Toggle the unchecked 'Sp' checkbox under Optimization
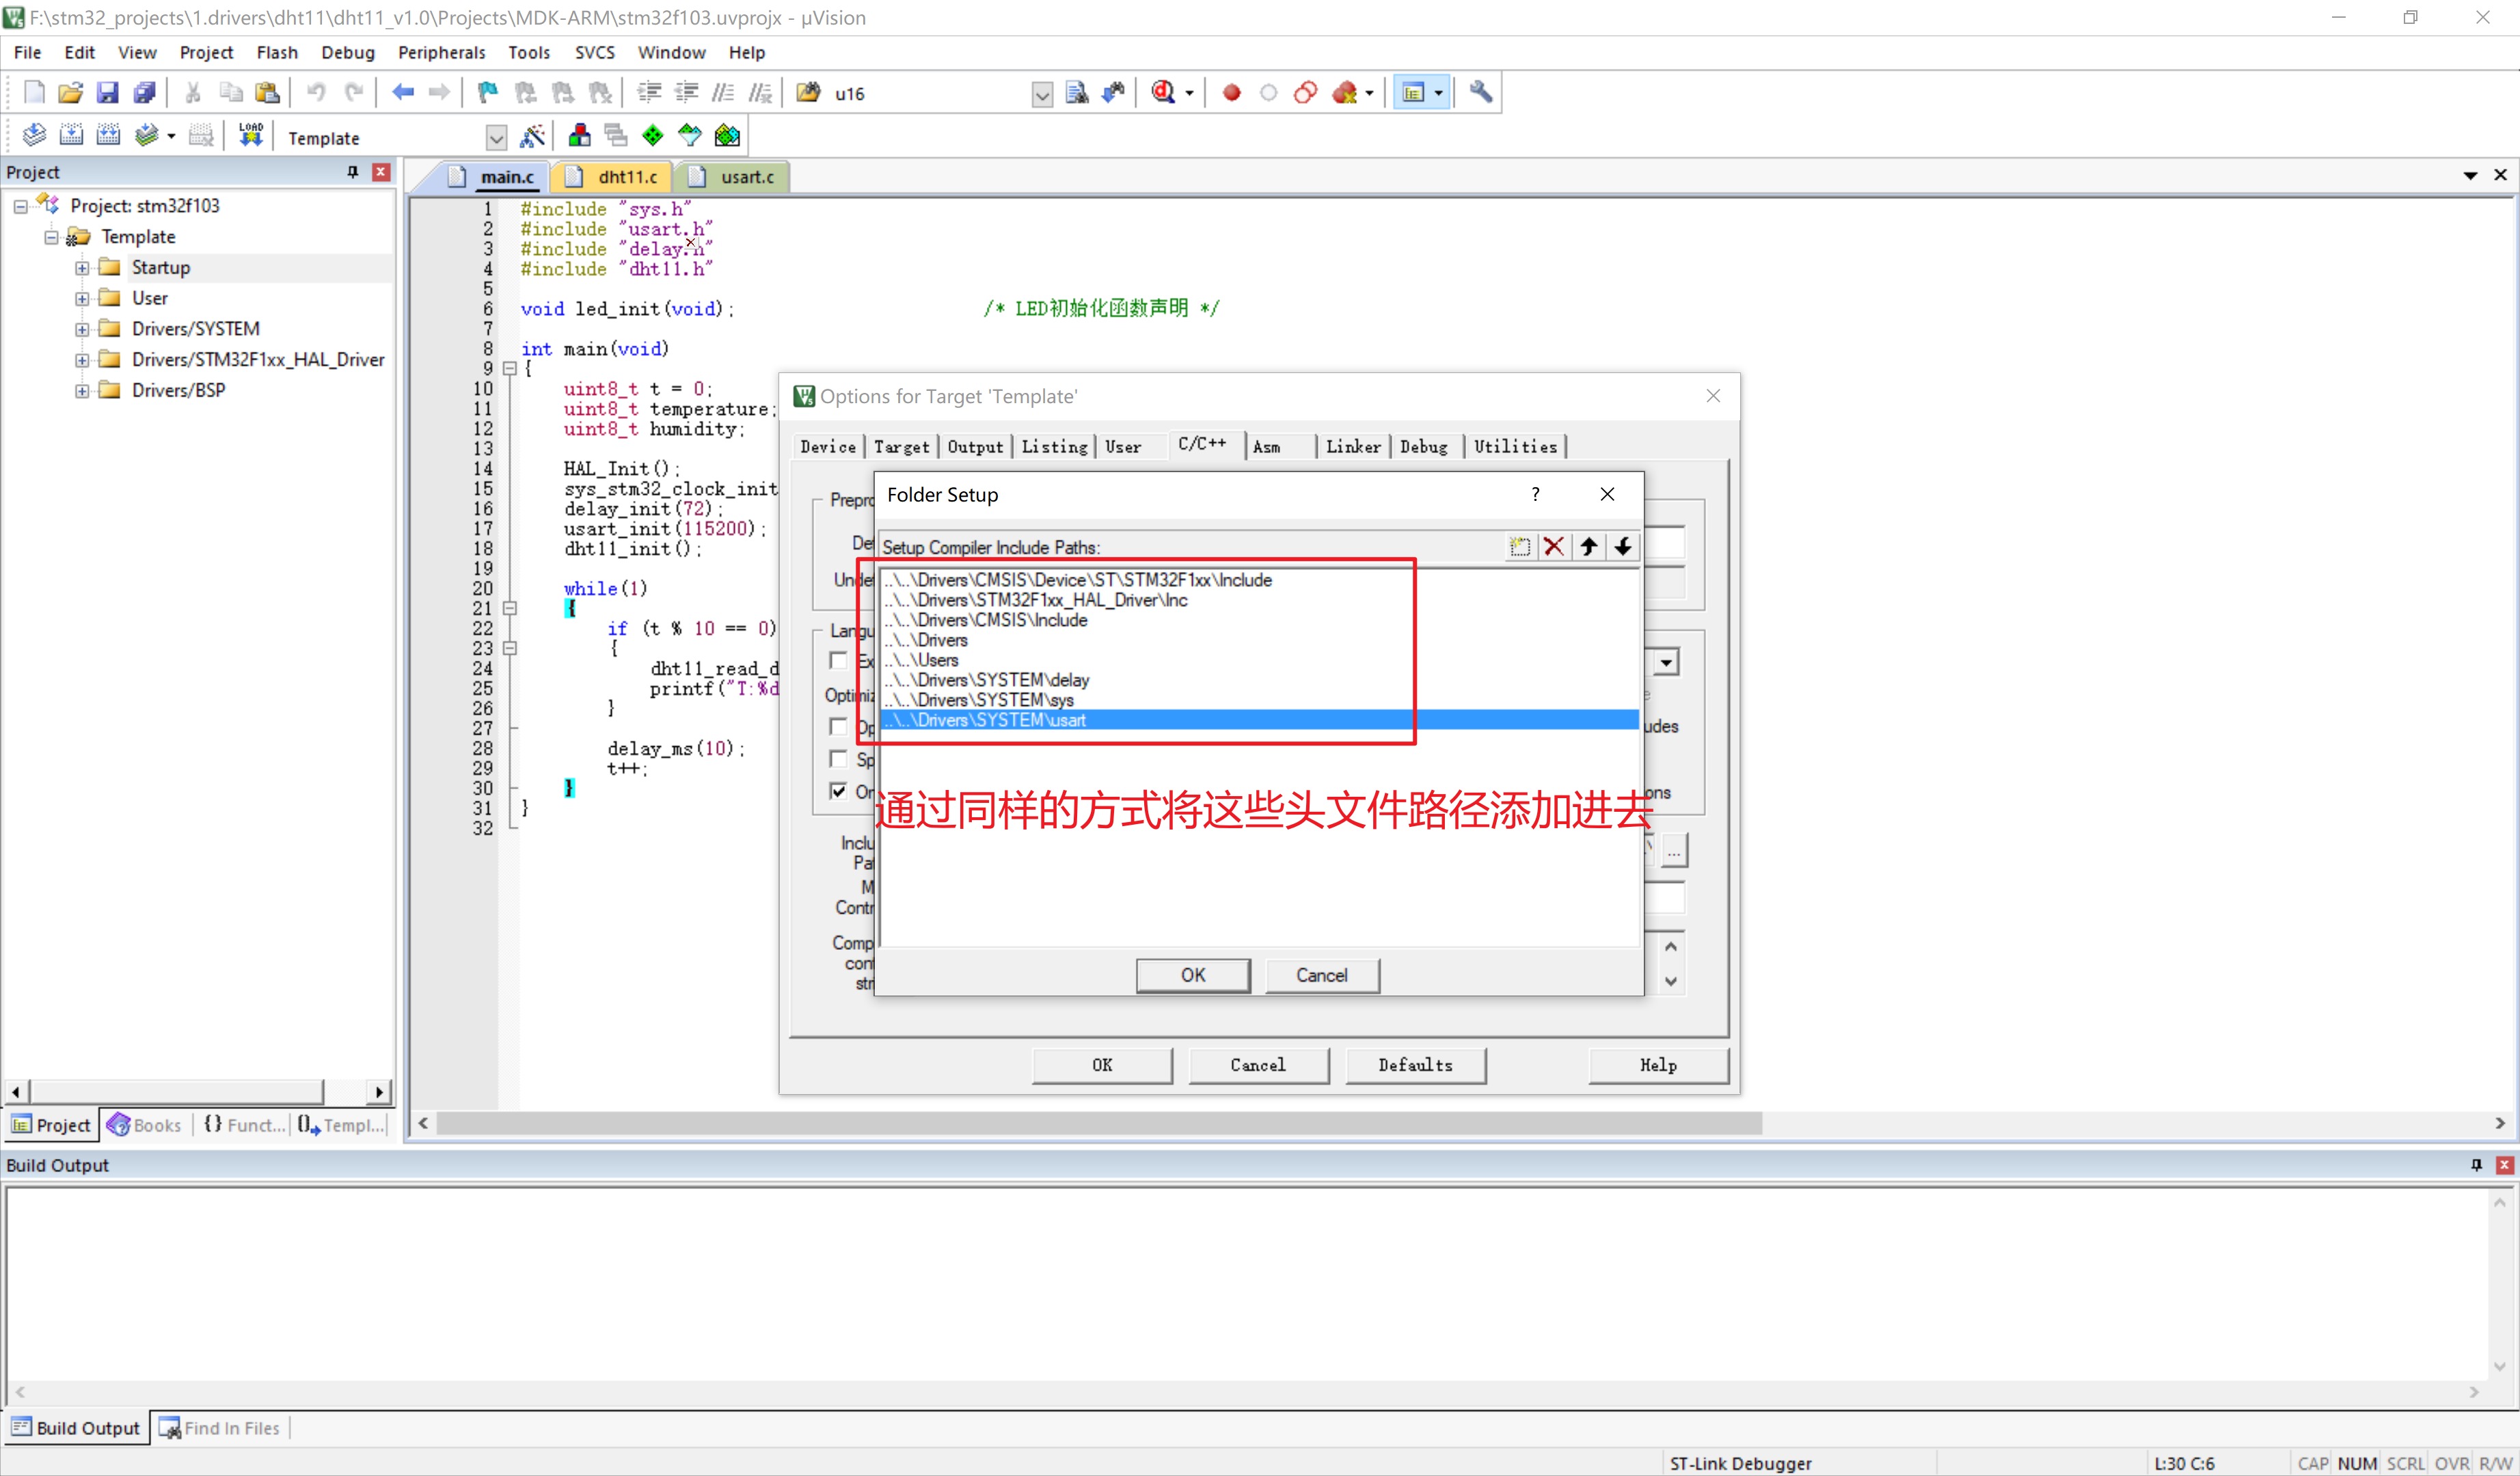The image size is (2520, 1476). pyautogui.click(x=838, y=759)
